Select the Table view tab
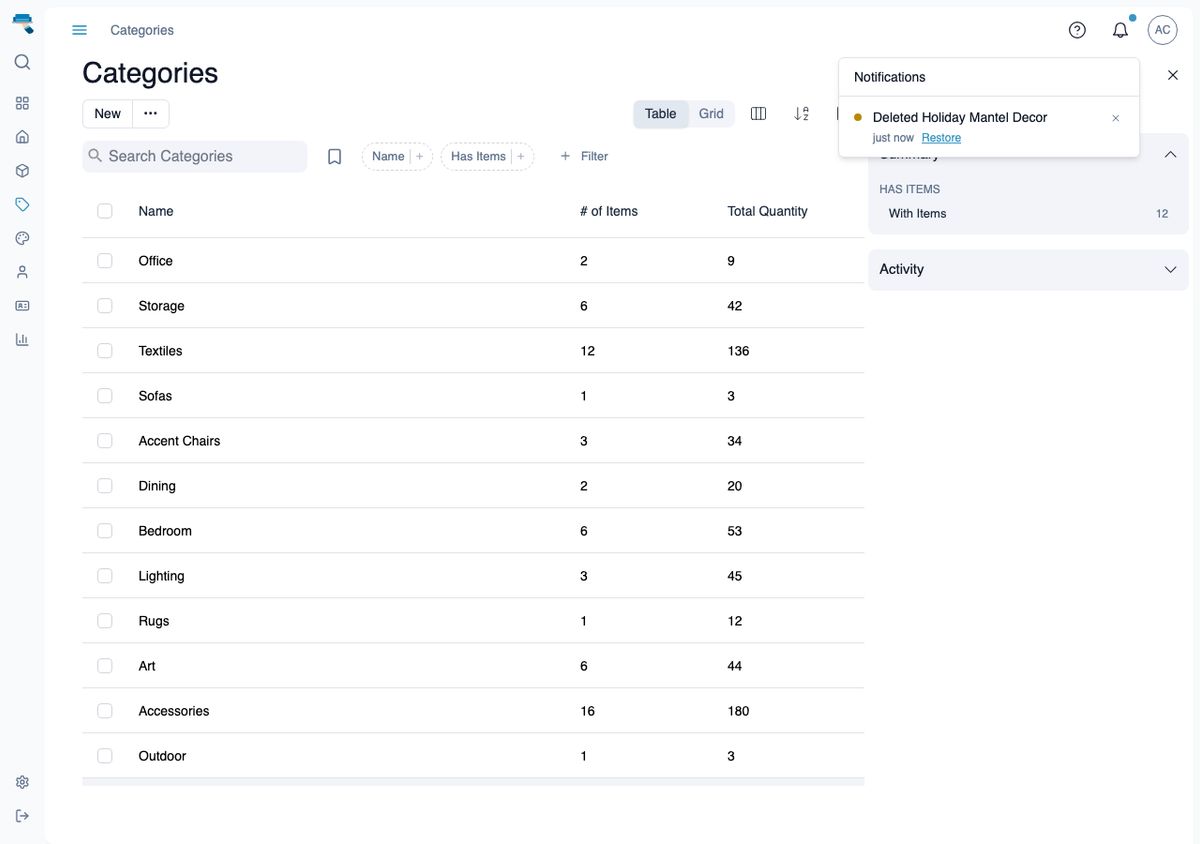The height and width of the screenshot is (844, 1200). point(660,114)
